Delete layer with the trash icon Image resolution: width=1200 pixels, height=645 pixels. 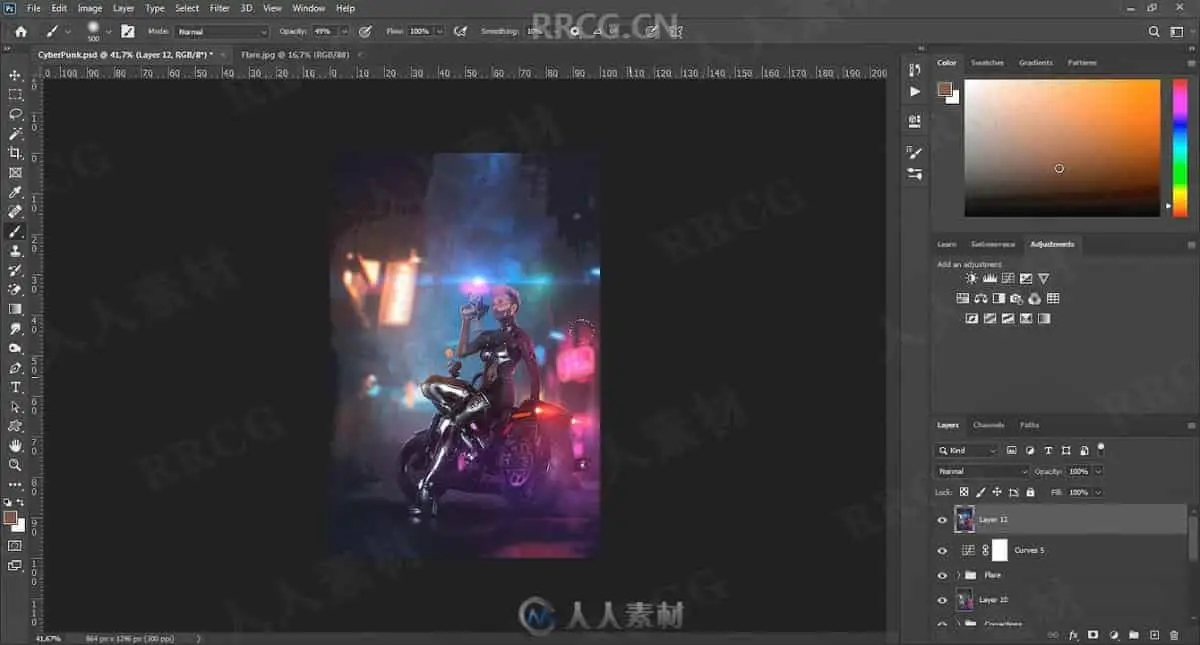click(1174, 635)
